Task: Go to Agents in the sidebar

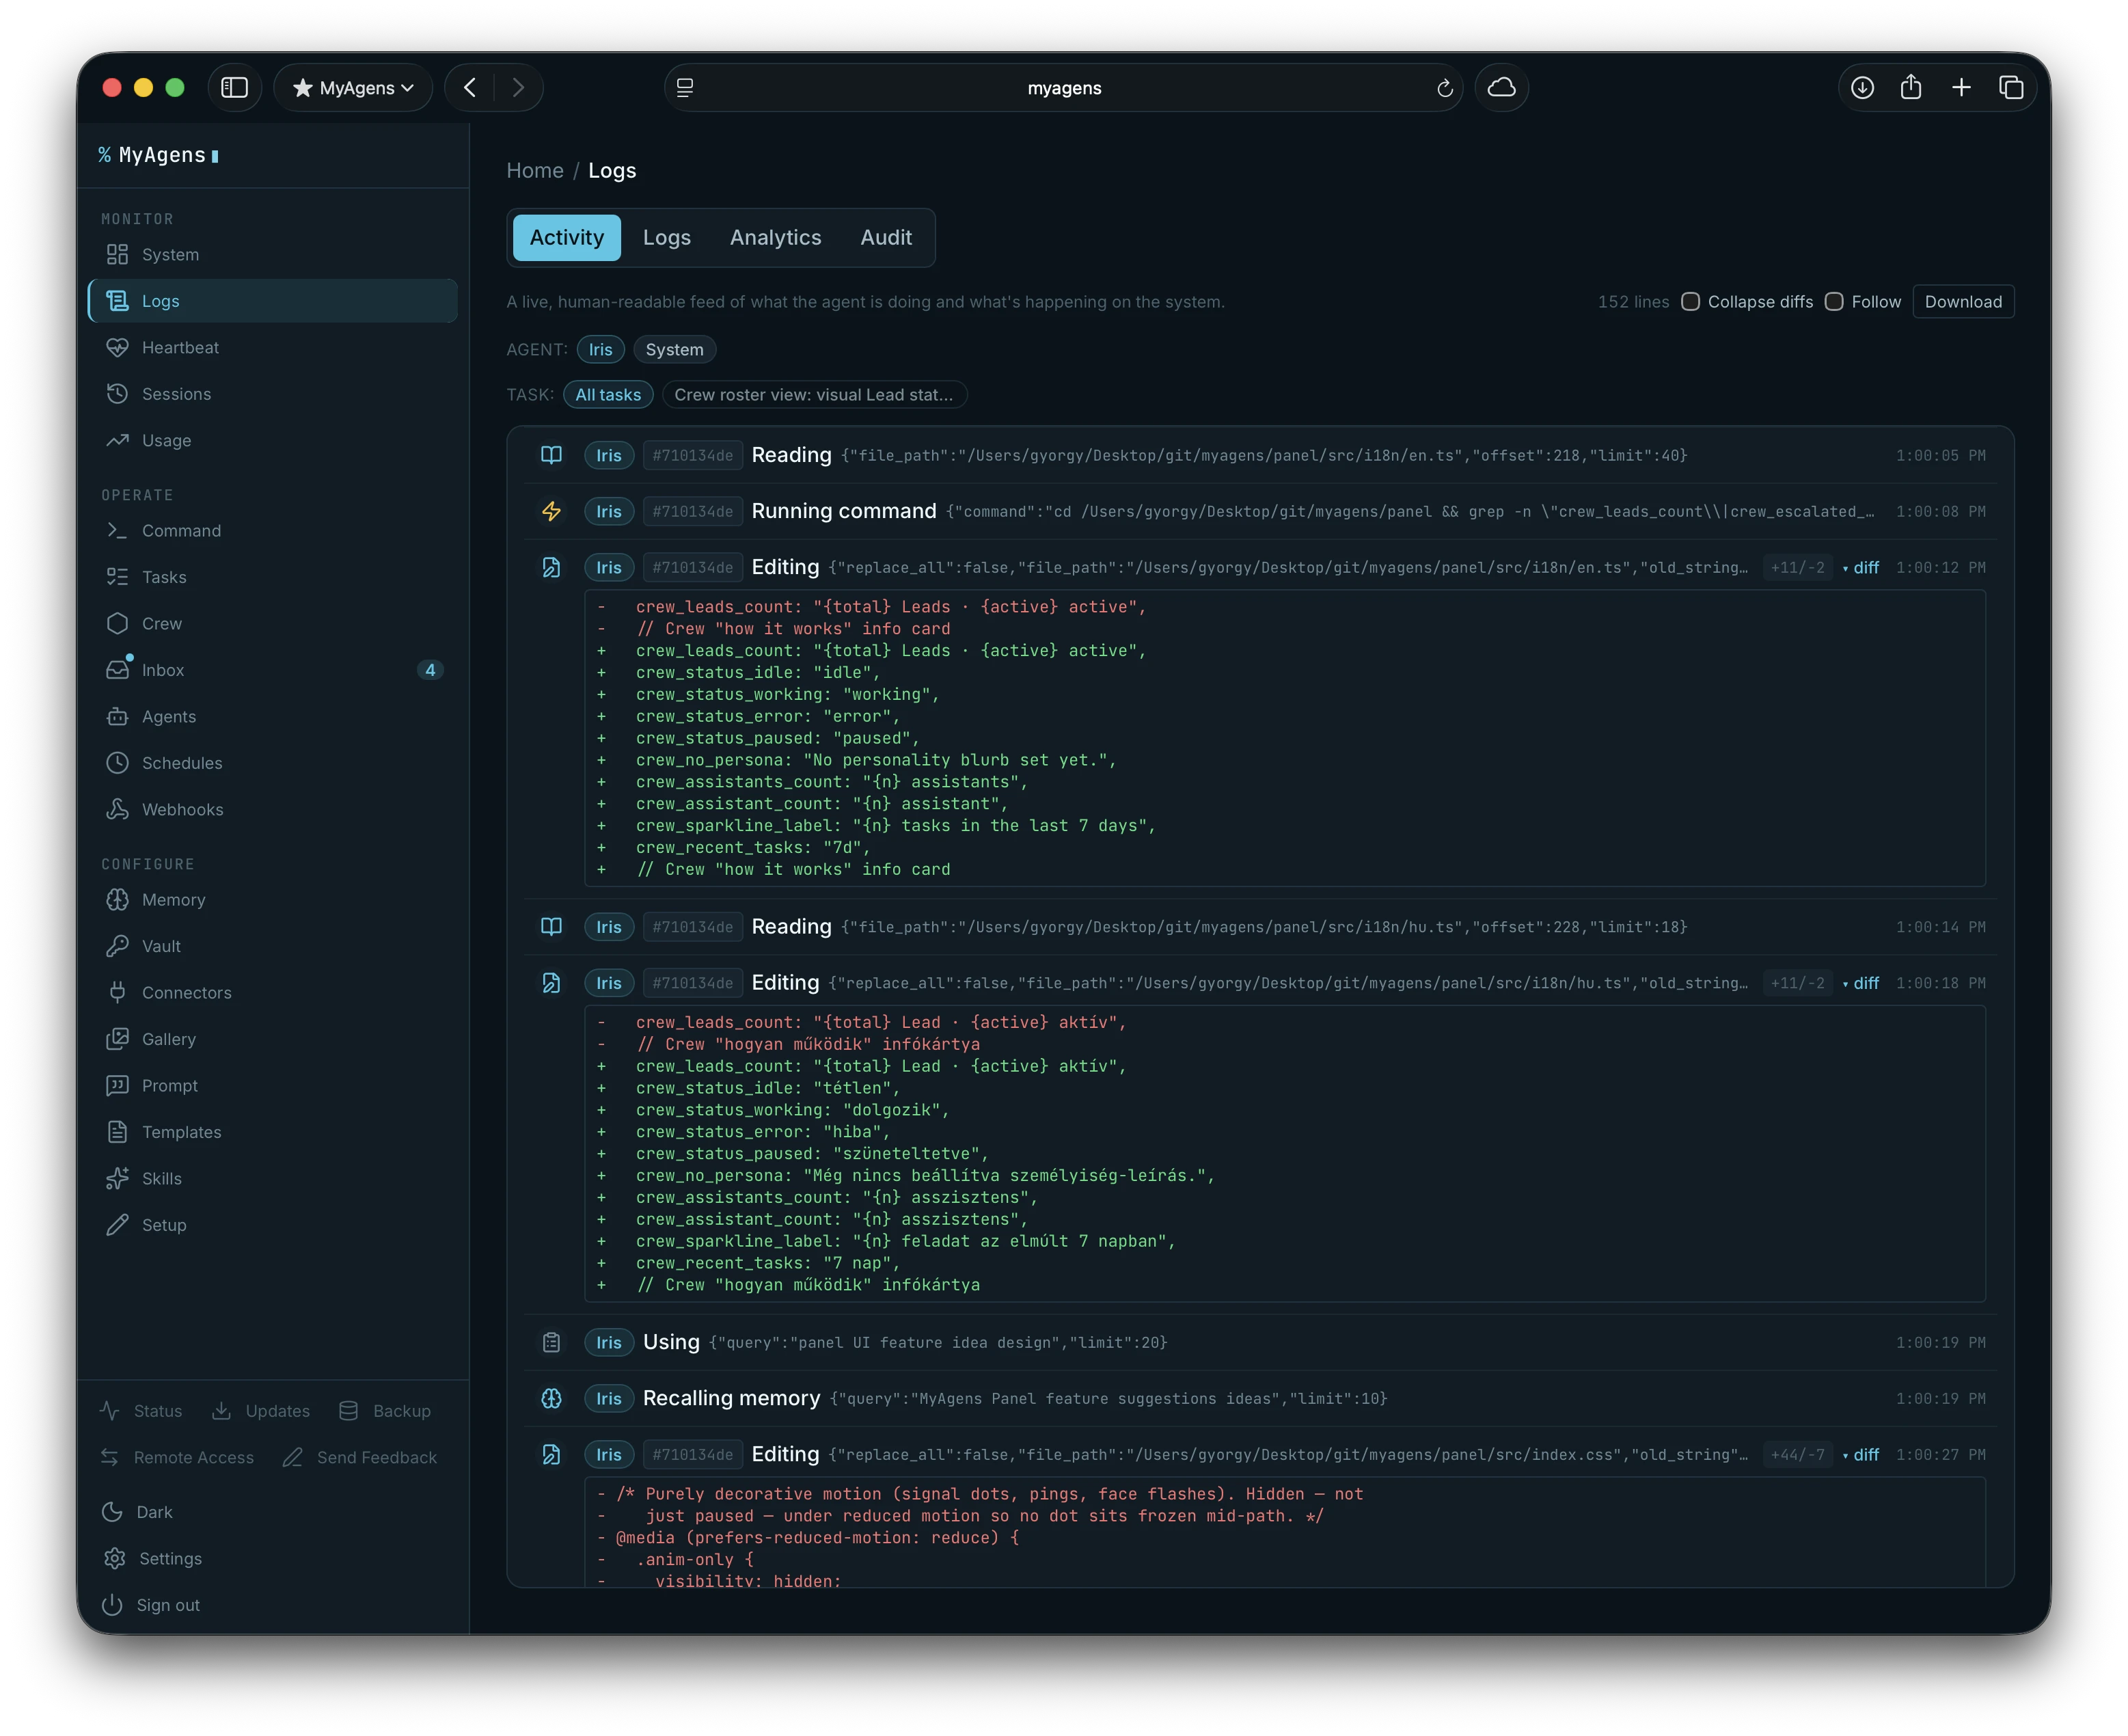Action: click(272, 717)
